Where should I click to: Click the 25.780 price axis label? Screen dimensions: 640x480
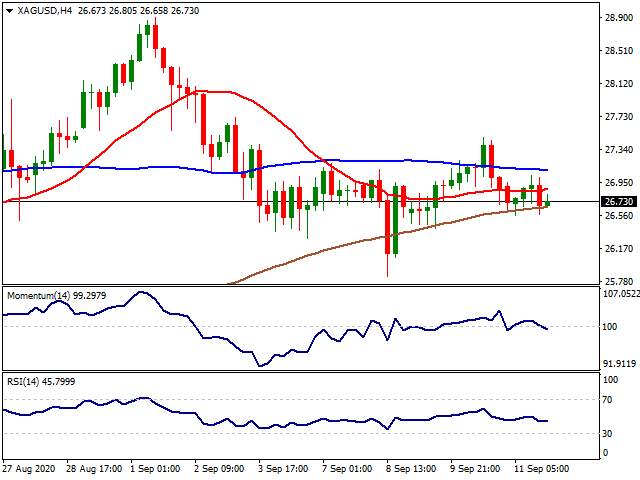618,282
